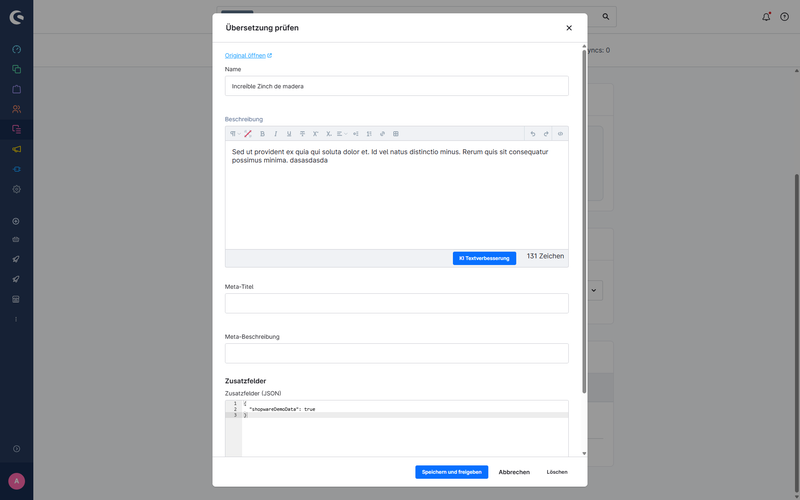Image resolution: width=800 pixels, height=500 pixels.
Task: Click the search magnifier icon
Action: click(606, 17)
